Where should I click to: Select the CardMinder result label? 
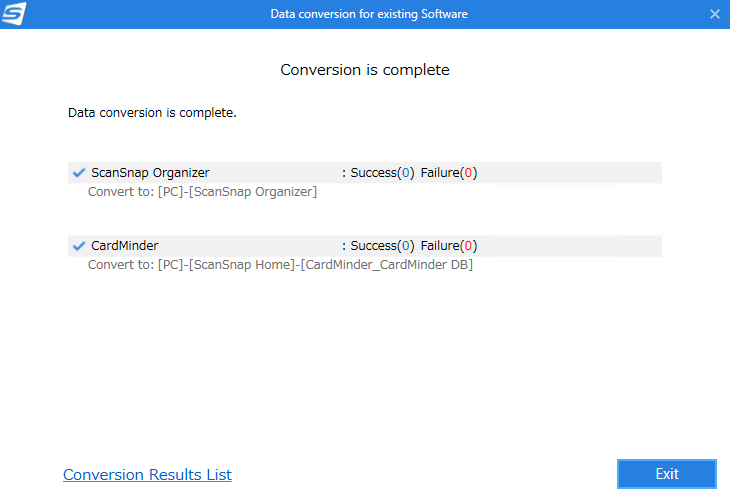124,245
